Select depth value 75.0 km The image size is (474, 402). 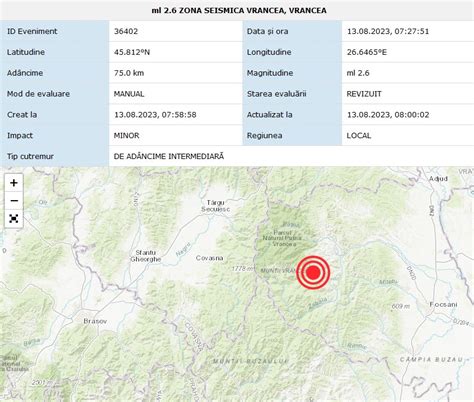(129, 73)
